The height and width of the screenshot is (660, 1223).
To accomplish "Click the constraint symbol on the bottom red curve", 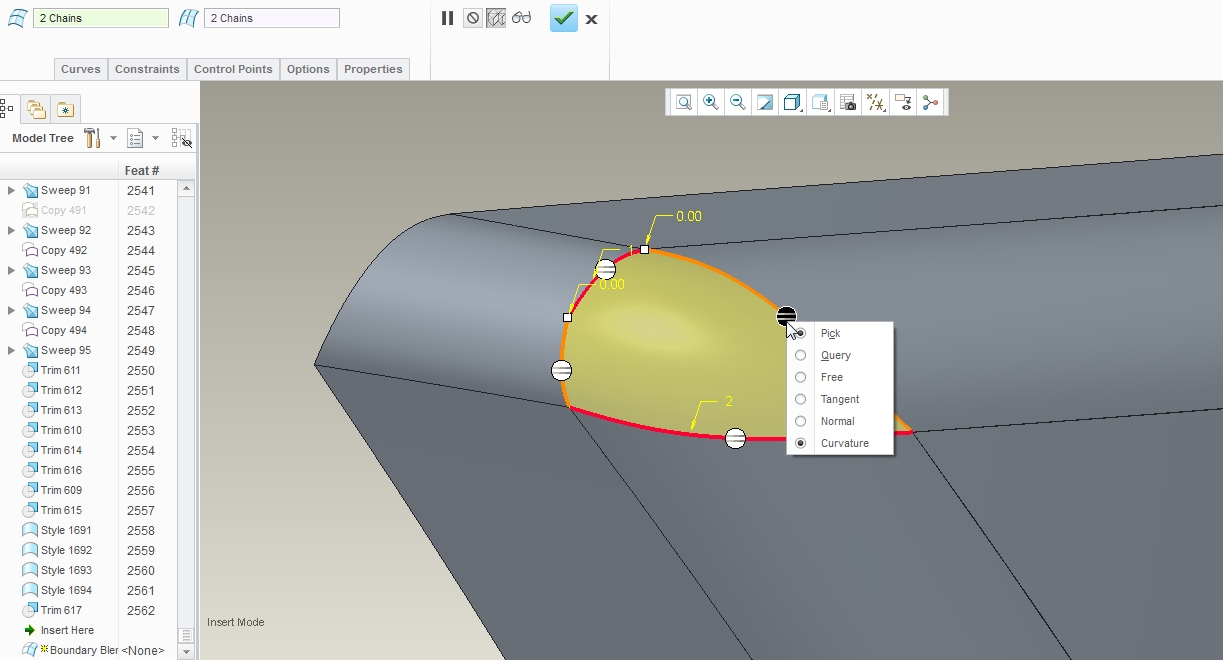I will tap(735, 438).
